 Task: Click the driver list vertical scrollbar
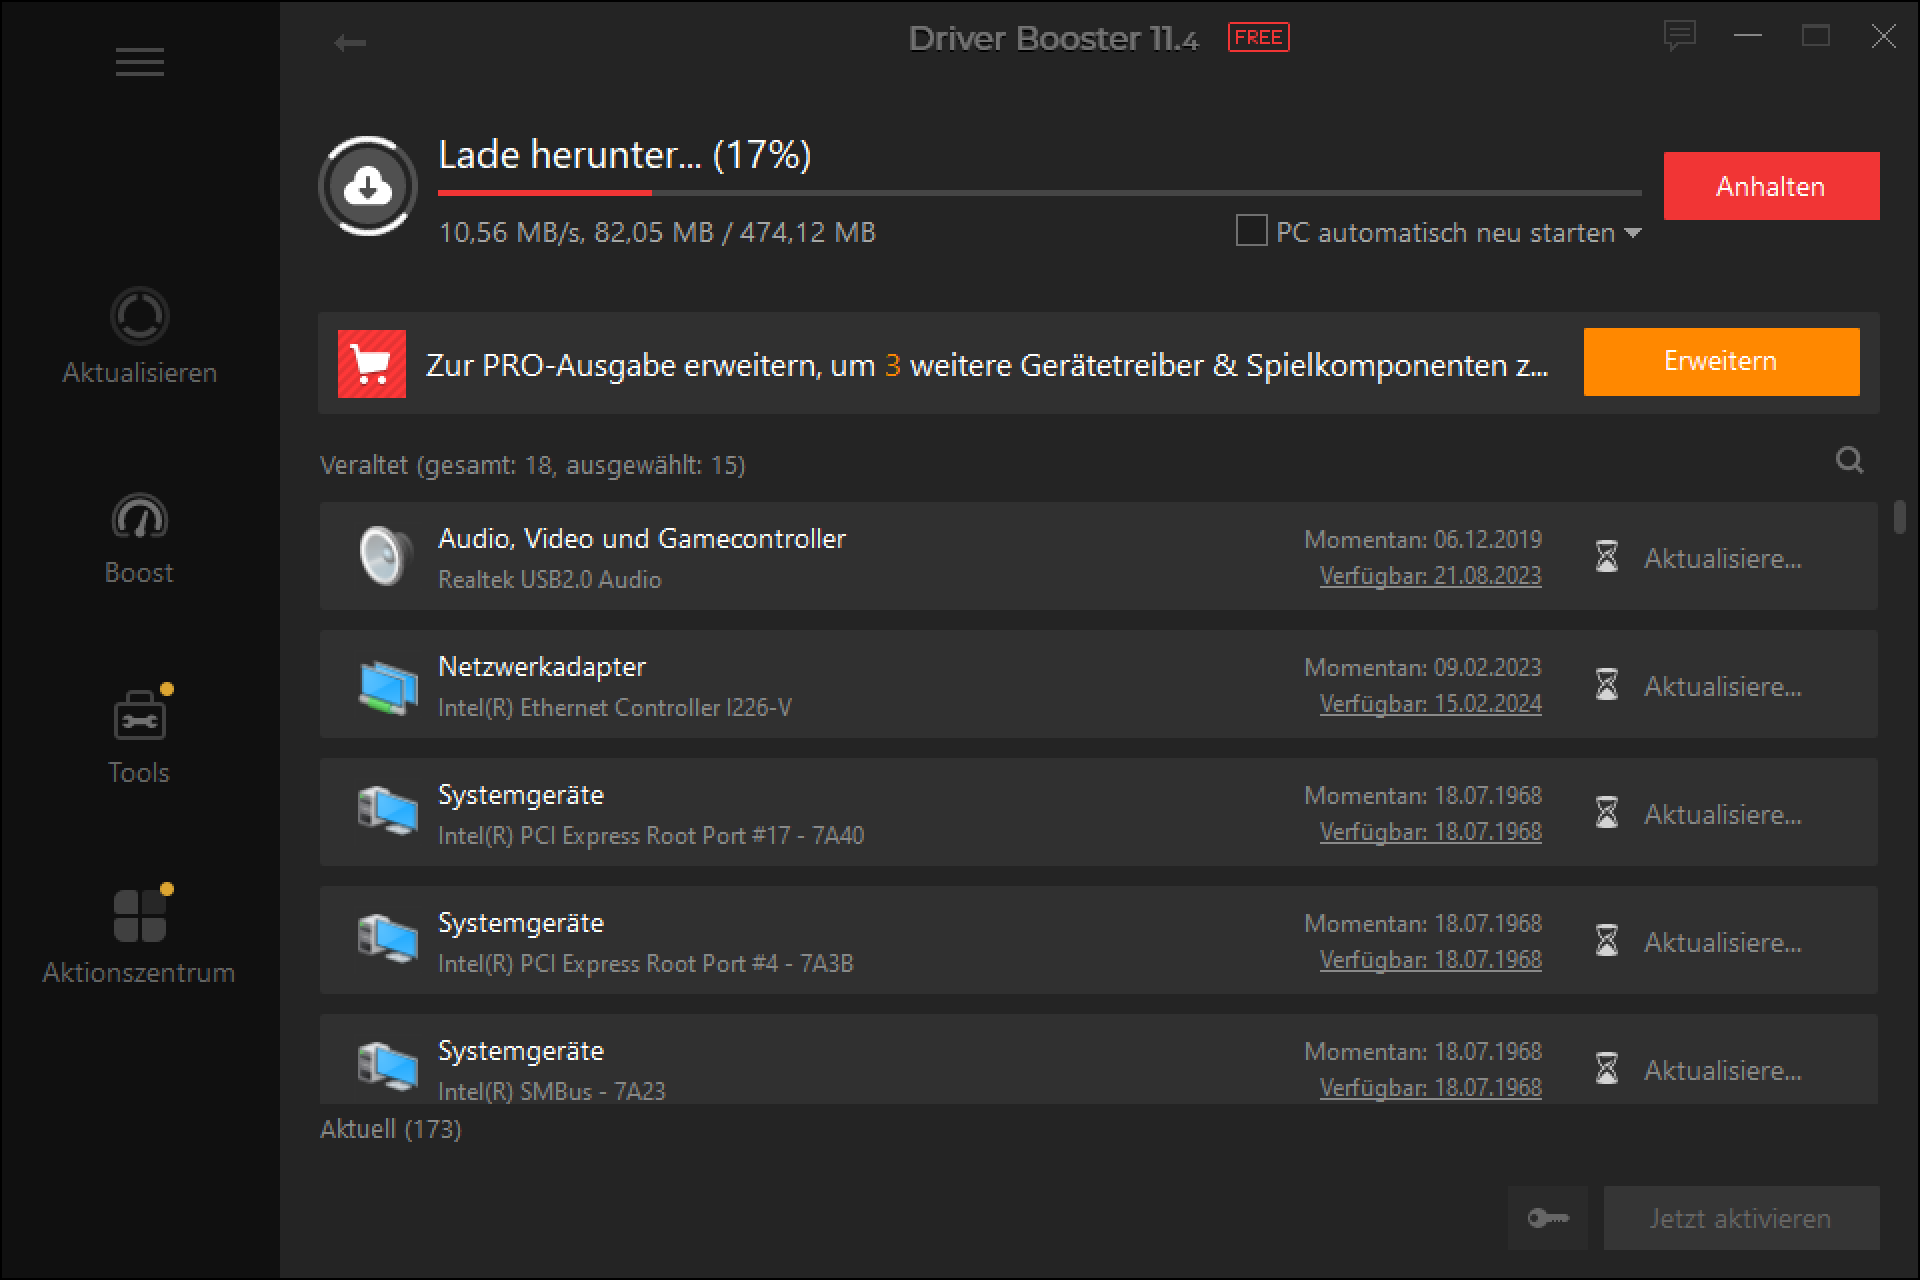[x=1899, y=518]
